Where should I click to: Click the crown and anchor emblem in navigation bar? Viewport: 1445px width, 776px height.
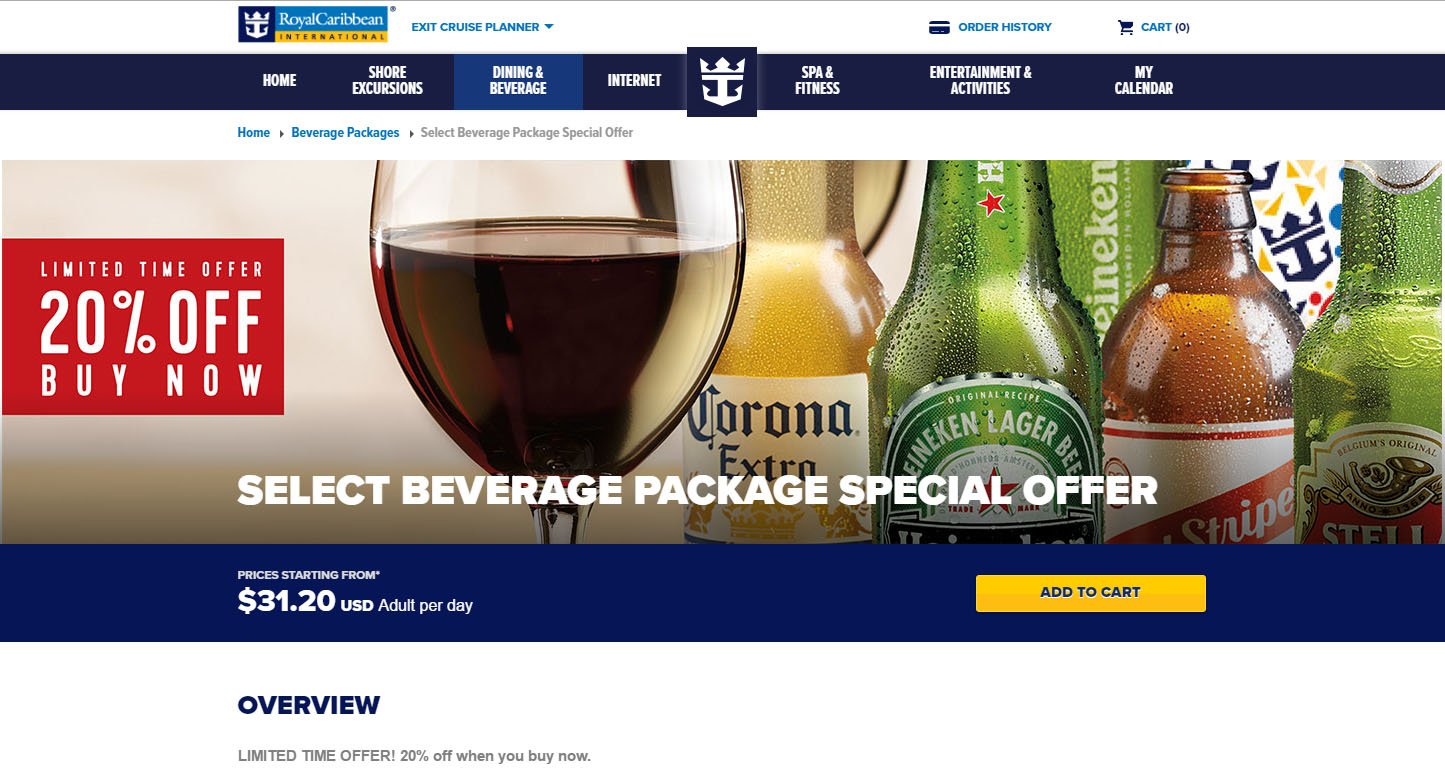pyautogui.click(x=722, y=82)
